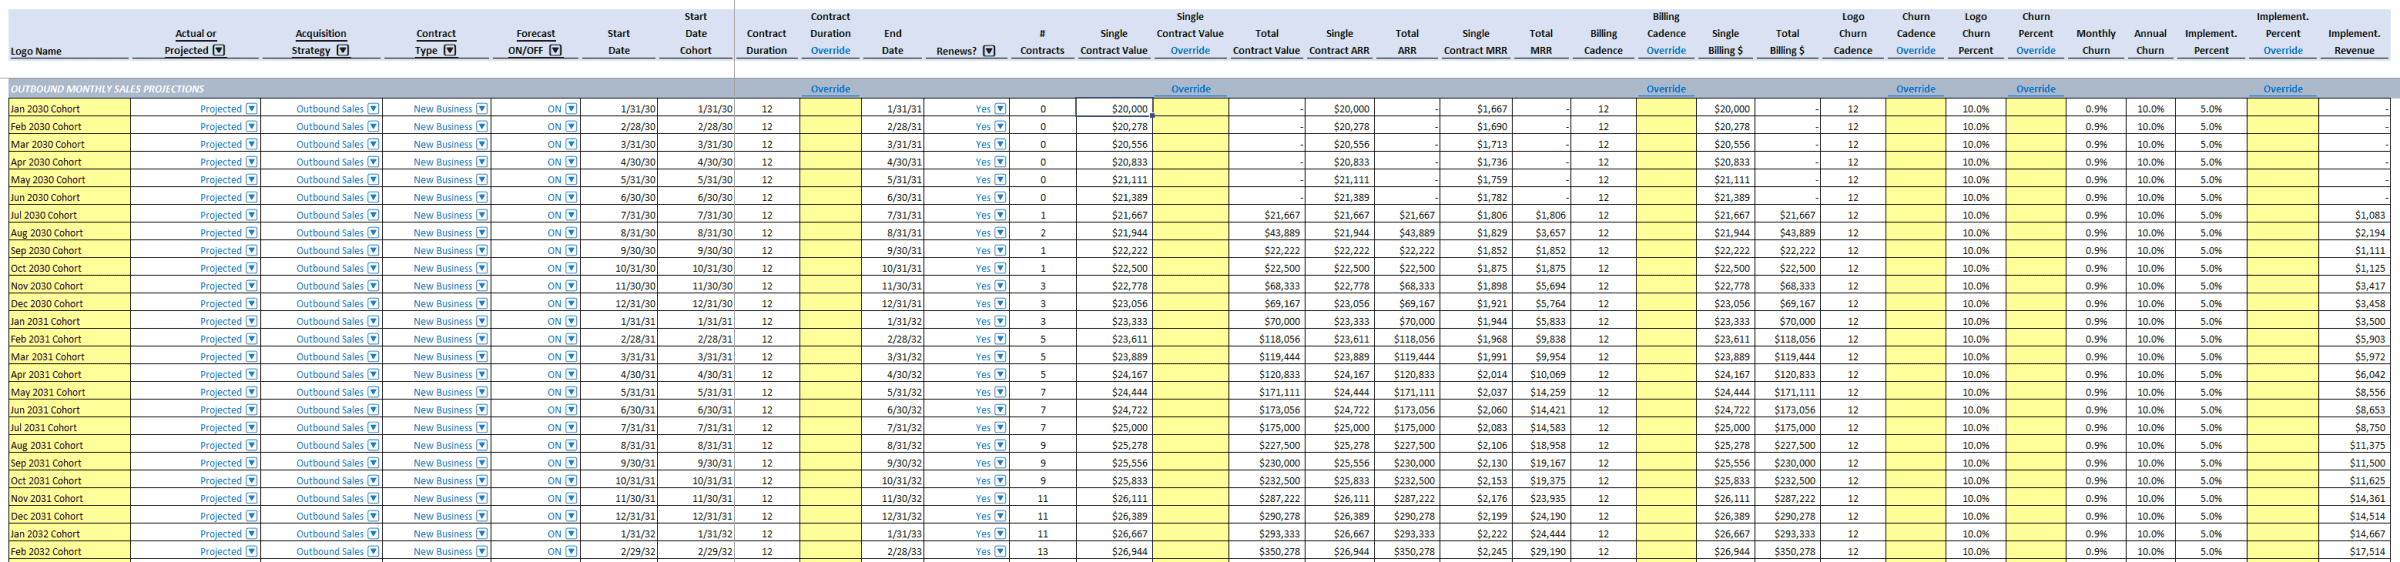The image size is (2400, 562).
Task: Select the $350,278 Total Contract Value cell for Feb 2032
Action: click(x=1266, y=551)
